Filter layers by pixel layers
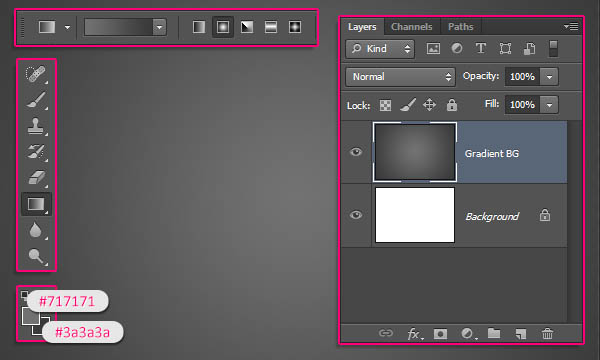This screenshot has height=360, width=600. pyautogui.click(x=433, y=49)
